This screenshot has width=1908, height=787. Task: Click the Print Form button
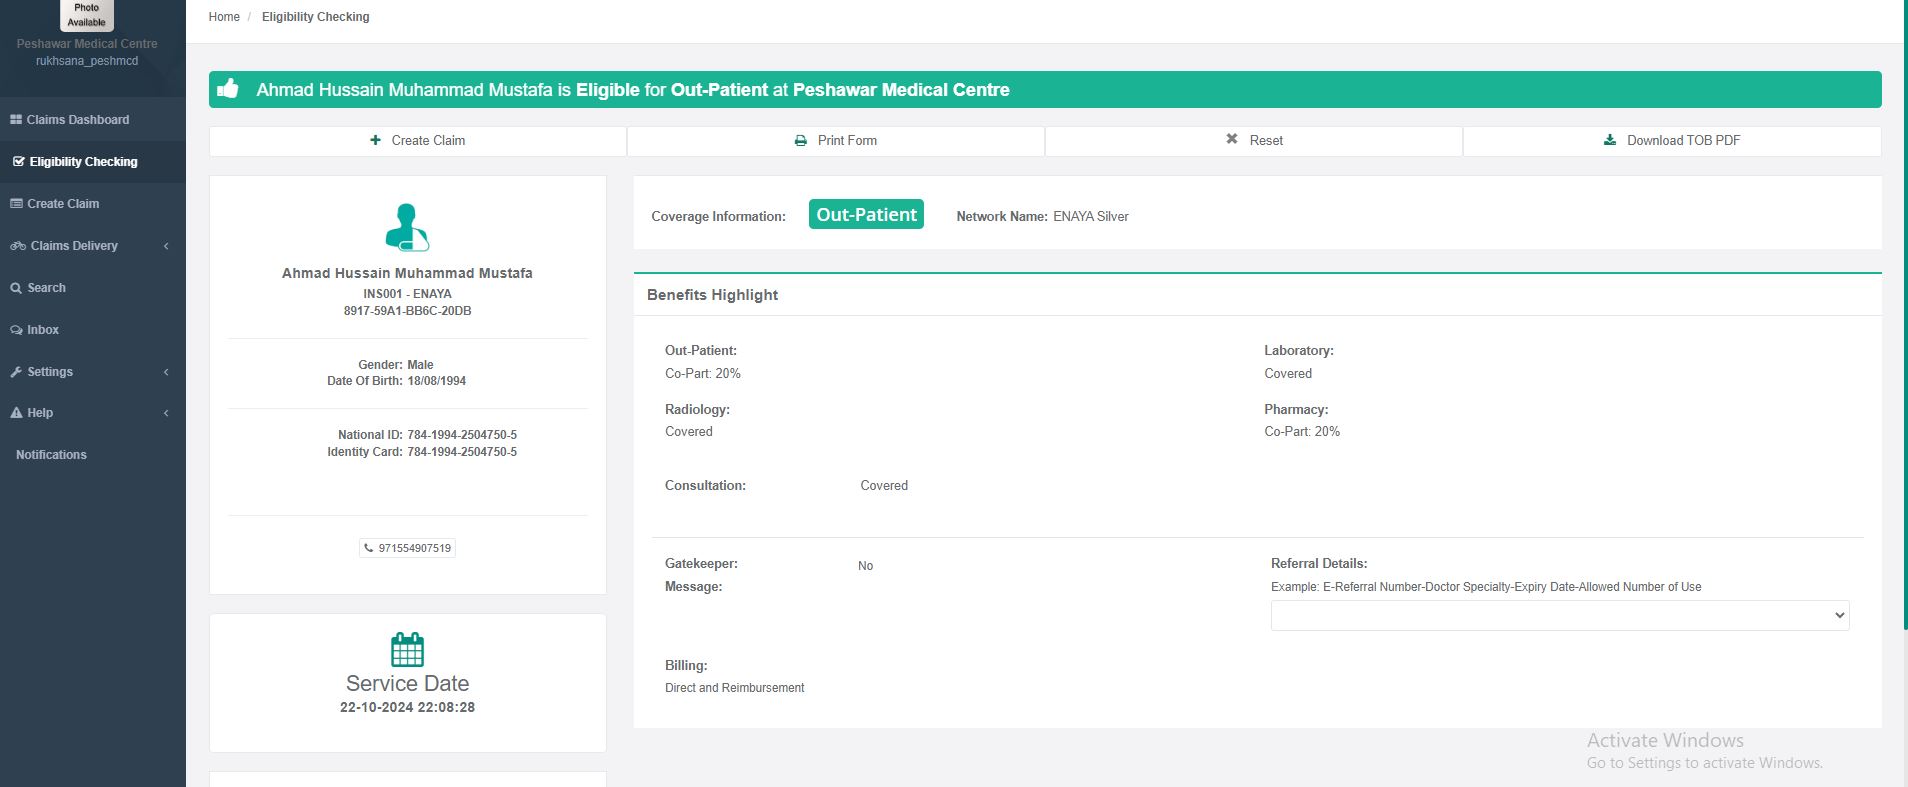coord(835,141)
